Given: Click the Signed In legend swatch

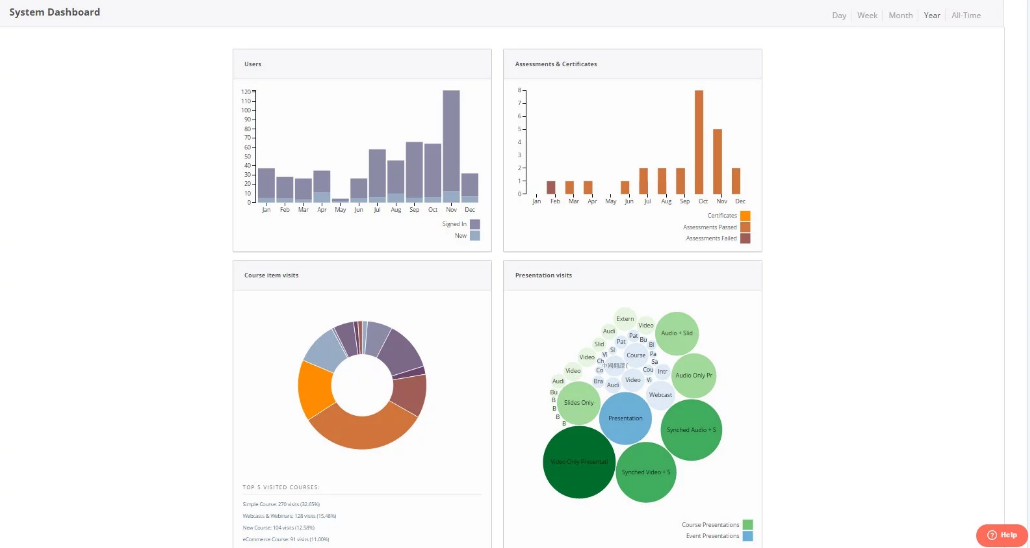Looking at the screenshot, I should pos(475,224).
